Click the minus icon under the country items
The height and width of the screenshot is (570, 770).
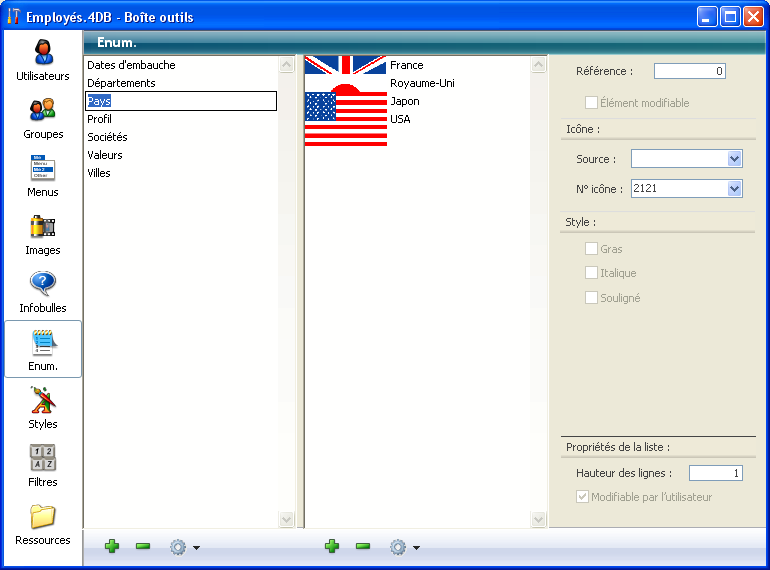point(363,546)
